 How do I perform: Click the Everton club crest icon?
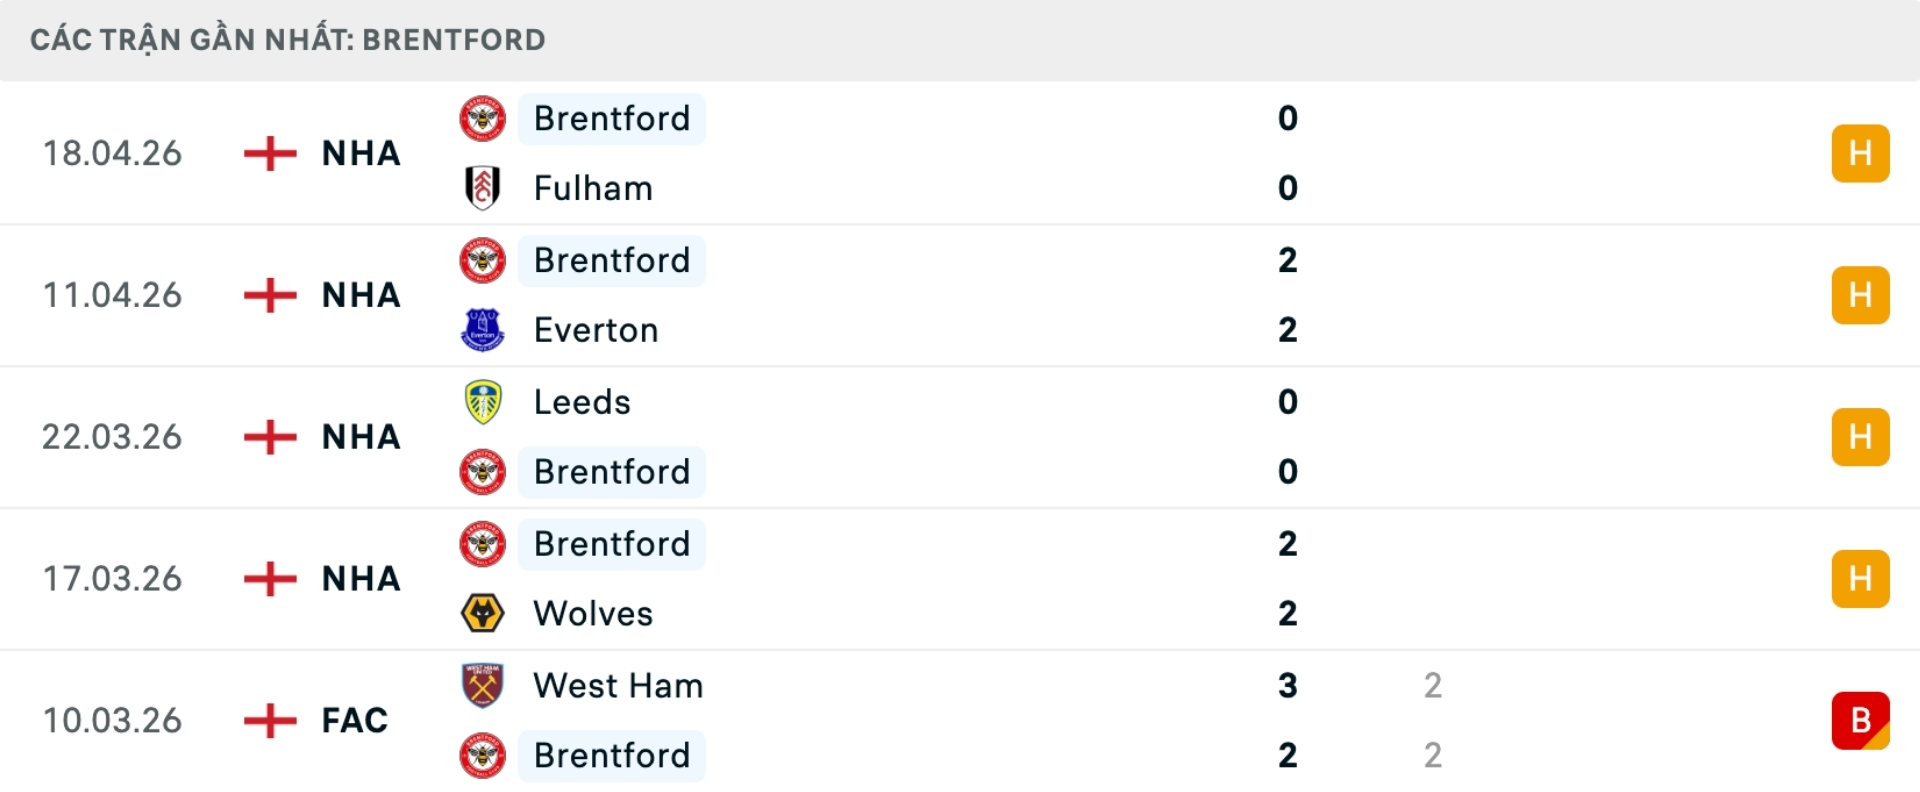coord(482,330)
